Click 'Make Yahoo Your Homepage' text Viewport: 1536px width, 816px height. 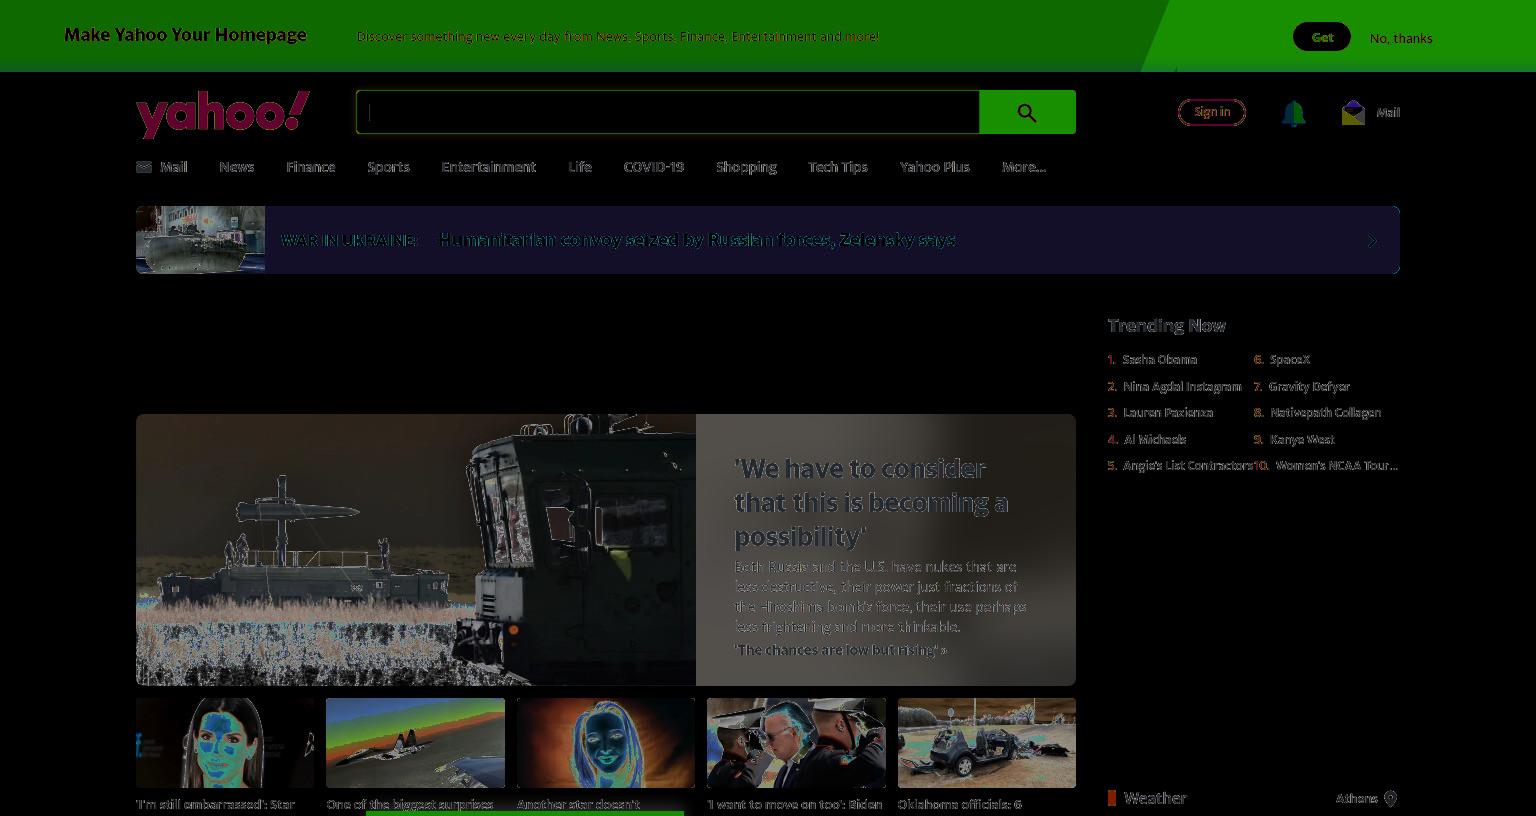(185, 35)
